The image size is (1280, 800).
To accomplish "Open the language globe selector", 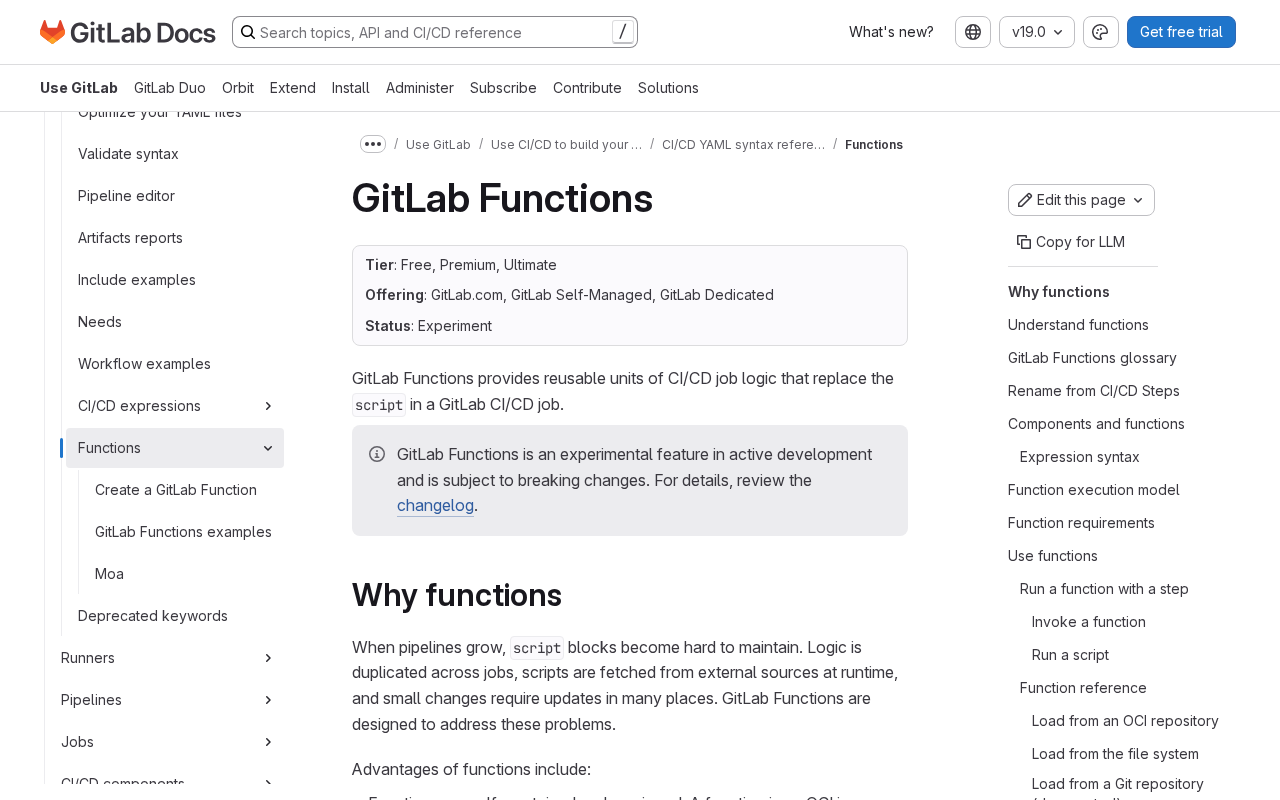I will pyautogui.click(x=973, y=32).
